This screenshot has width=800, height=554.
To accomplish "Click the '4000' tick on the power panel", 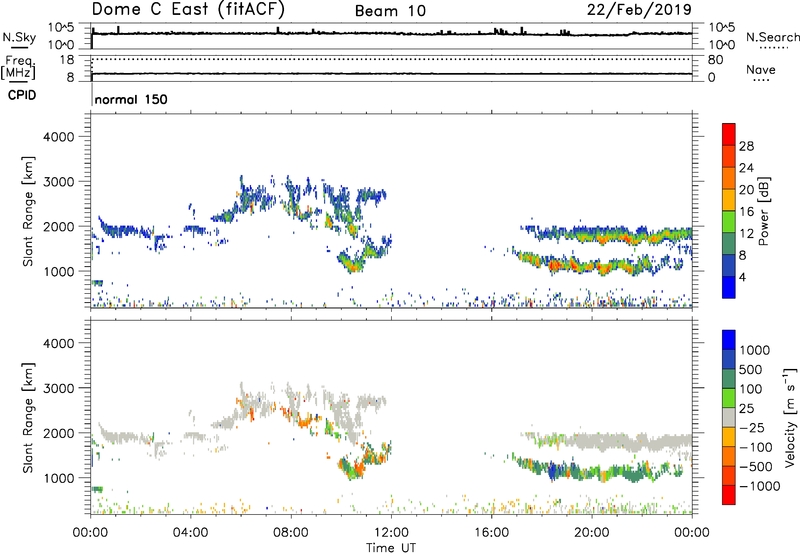I will click(x=58, y=137).
